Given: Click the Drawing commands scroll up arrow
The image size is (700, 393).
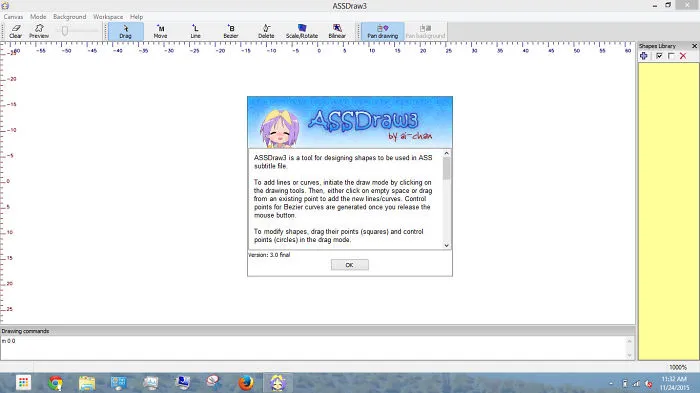Looking at the screenshot, I should 629,341.
